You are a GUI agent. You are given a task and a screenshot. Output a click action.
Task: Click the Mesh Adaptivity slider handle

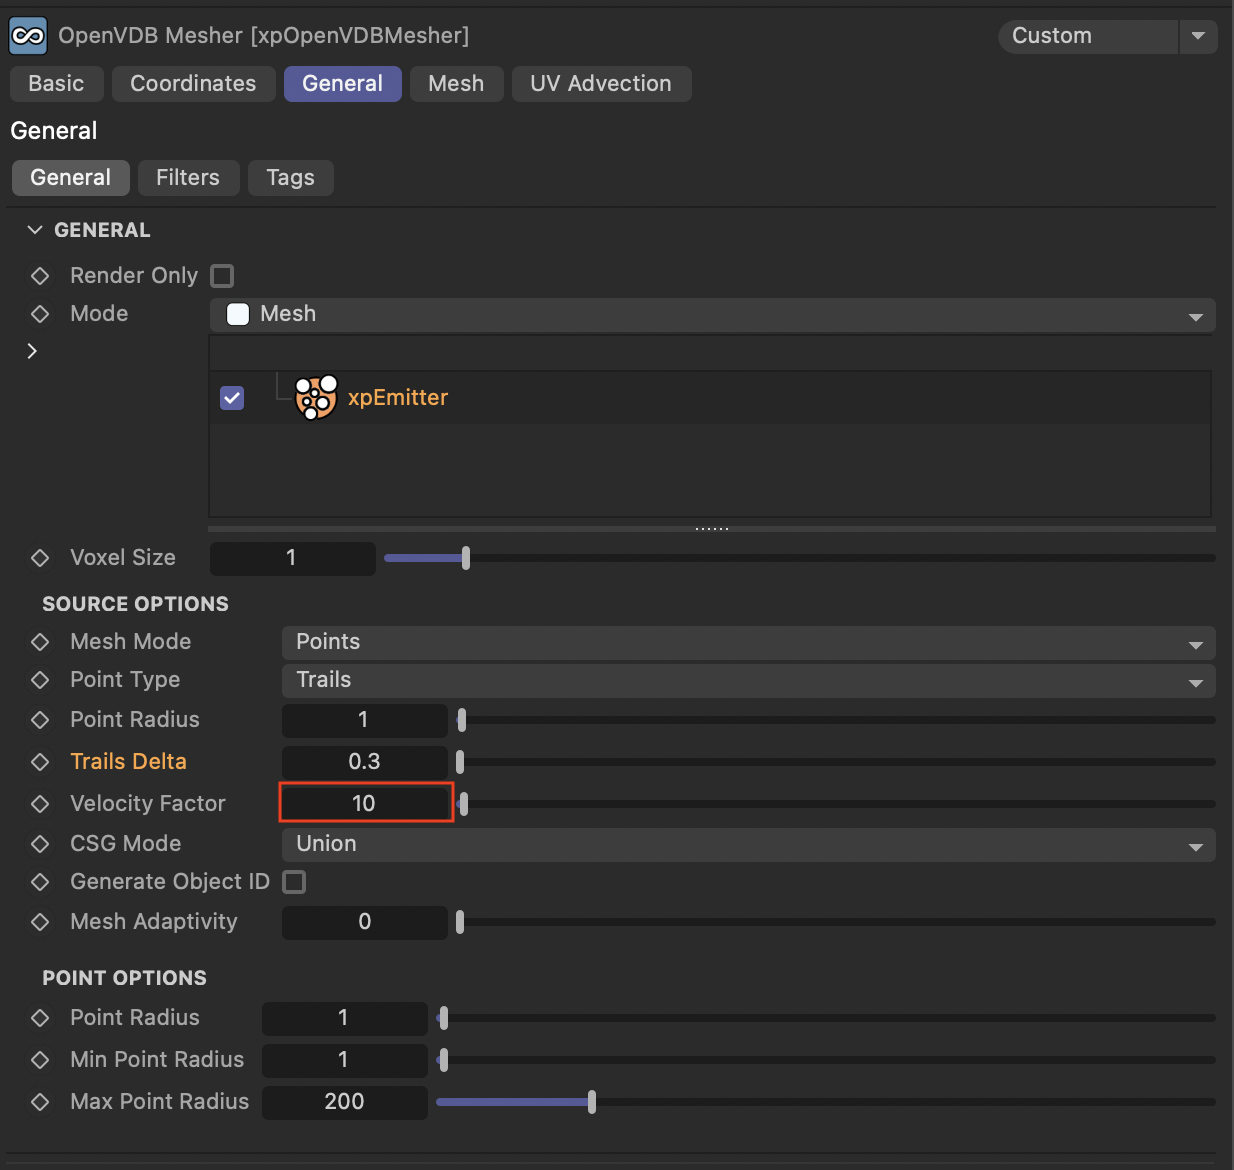[x=460, y=922]
